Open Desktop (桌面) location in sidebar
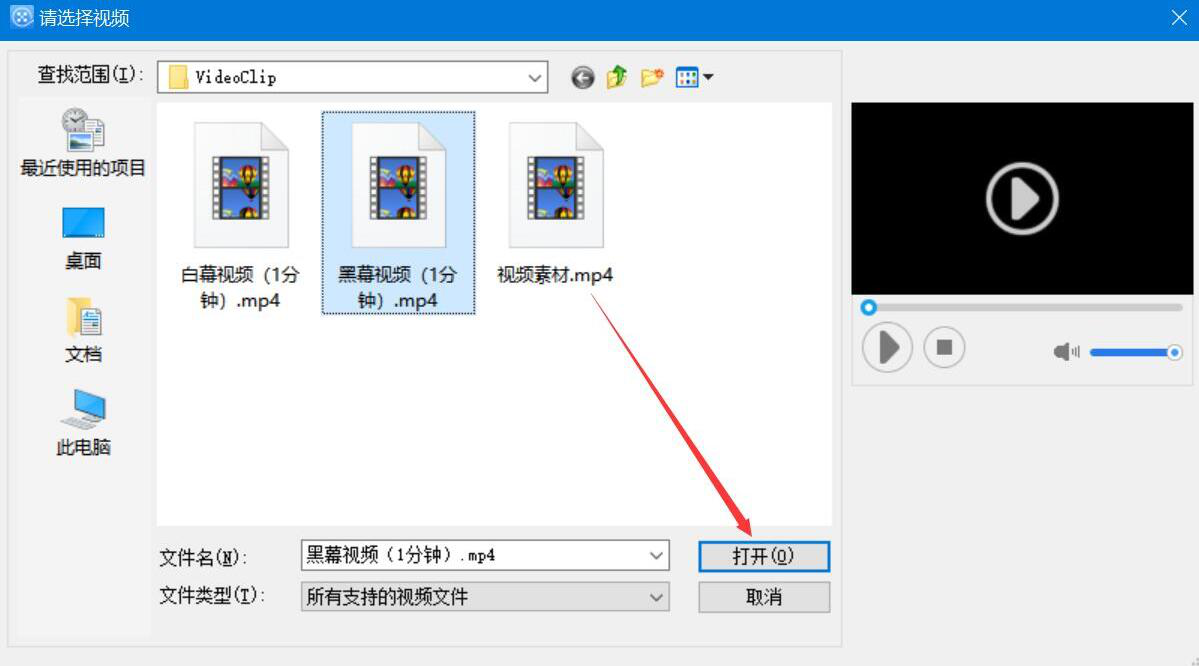 pyautogui.click(x=83, y=239)
